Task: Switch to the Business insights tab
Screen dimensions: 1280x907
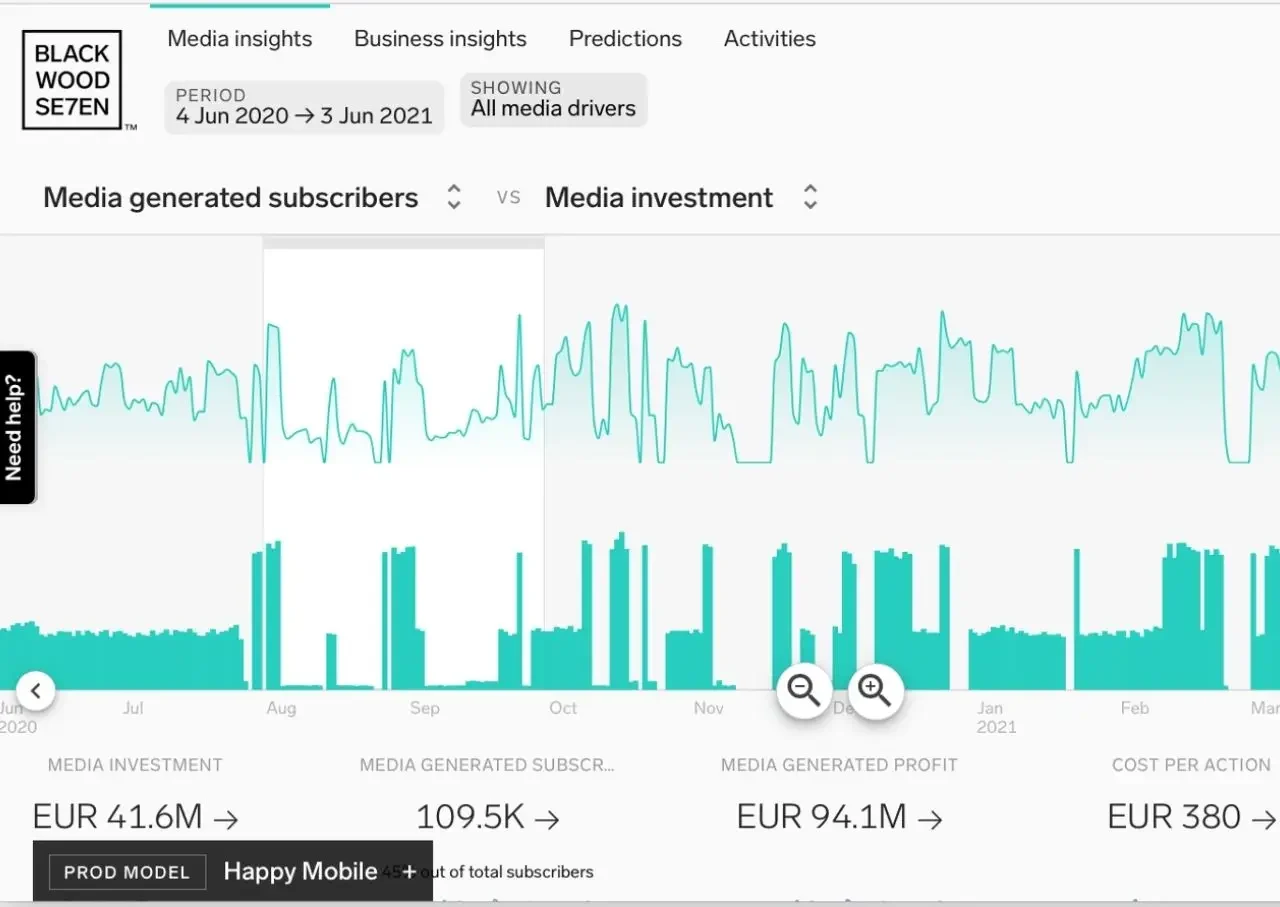Action: pyautogui.click(x=440, y=38)
